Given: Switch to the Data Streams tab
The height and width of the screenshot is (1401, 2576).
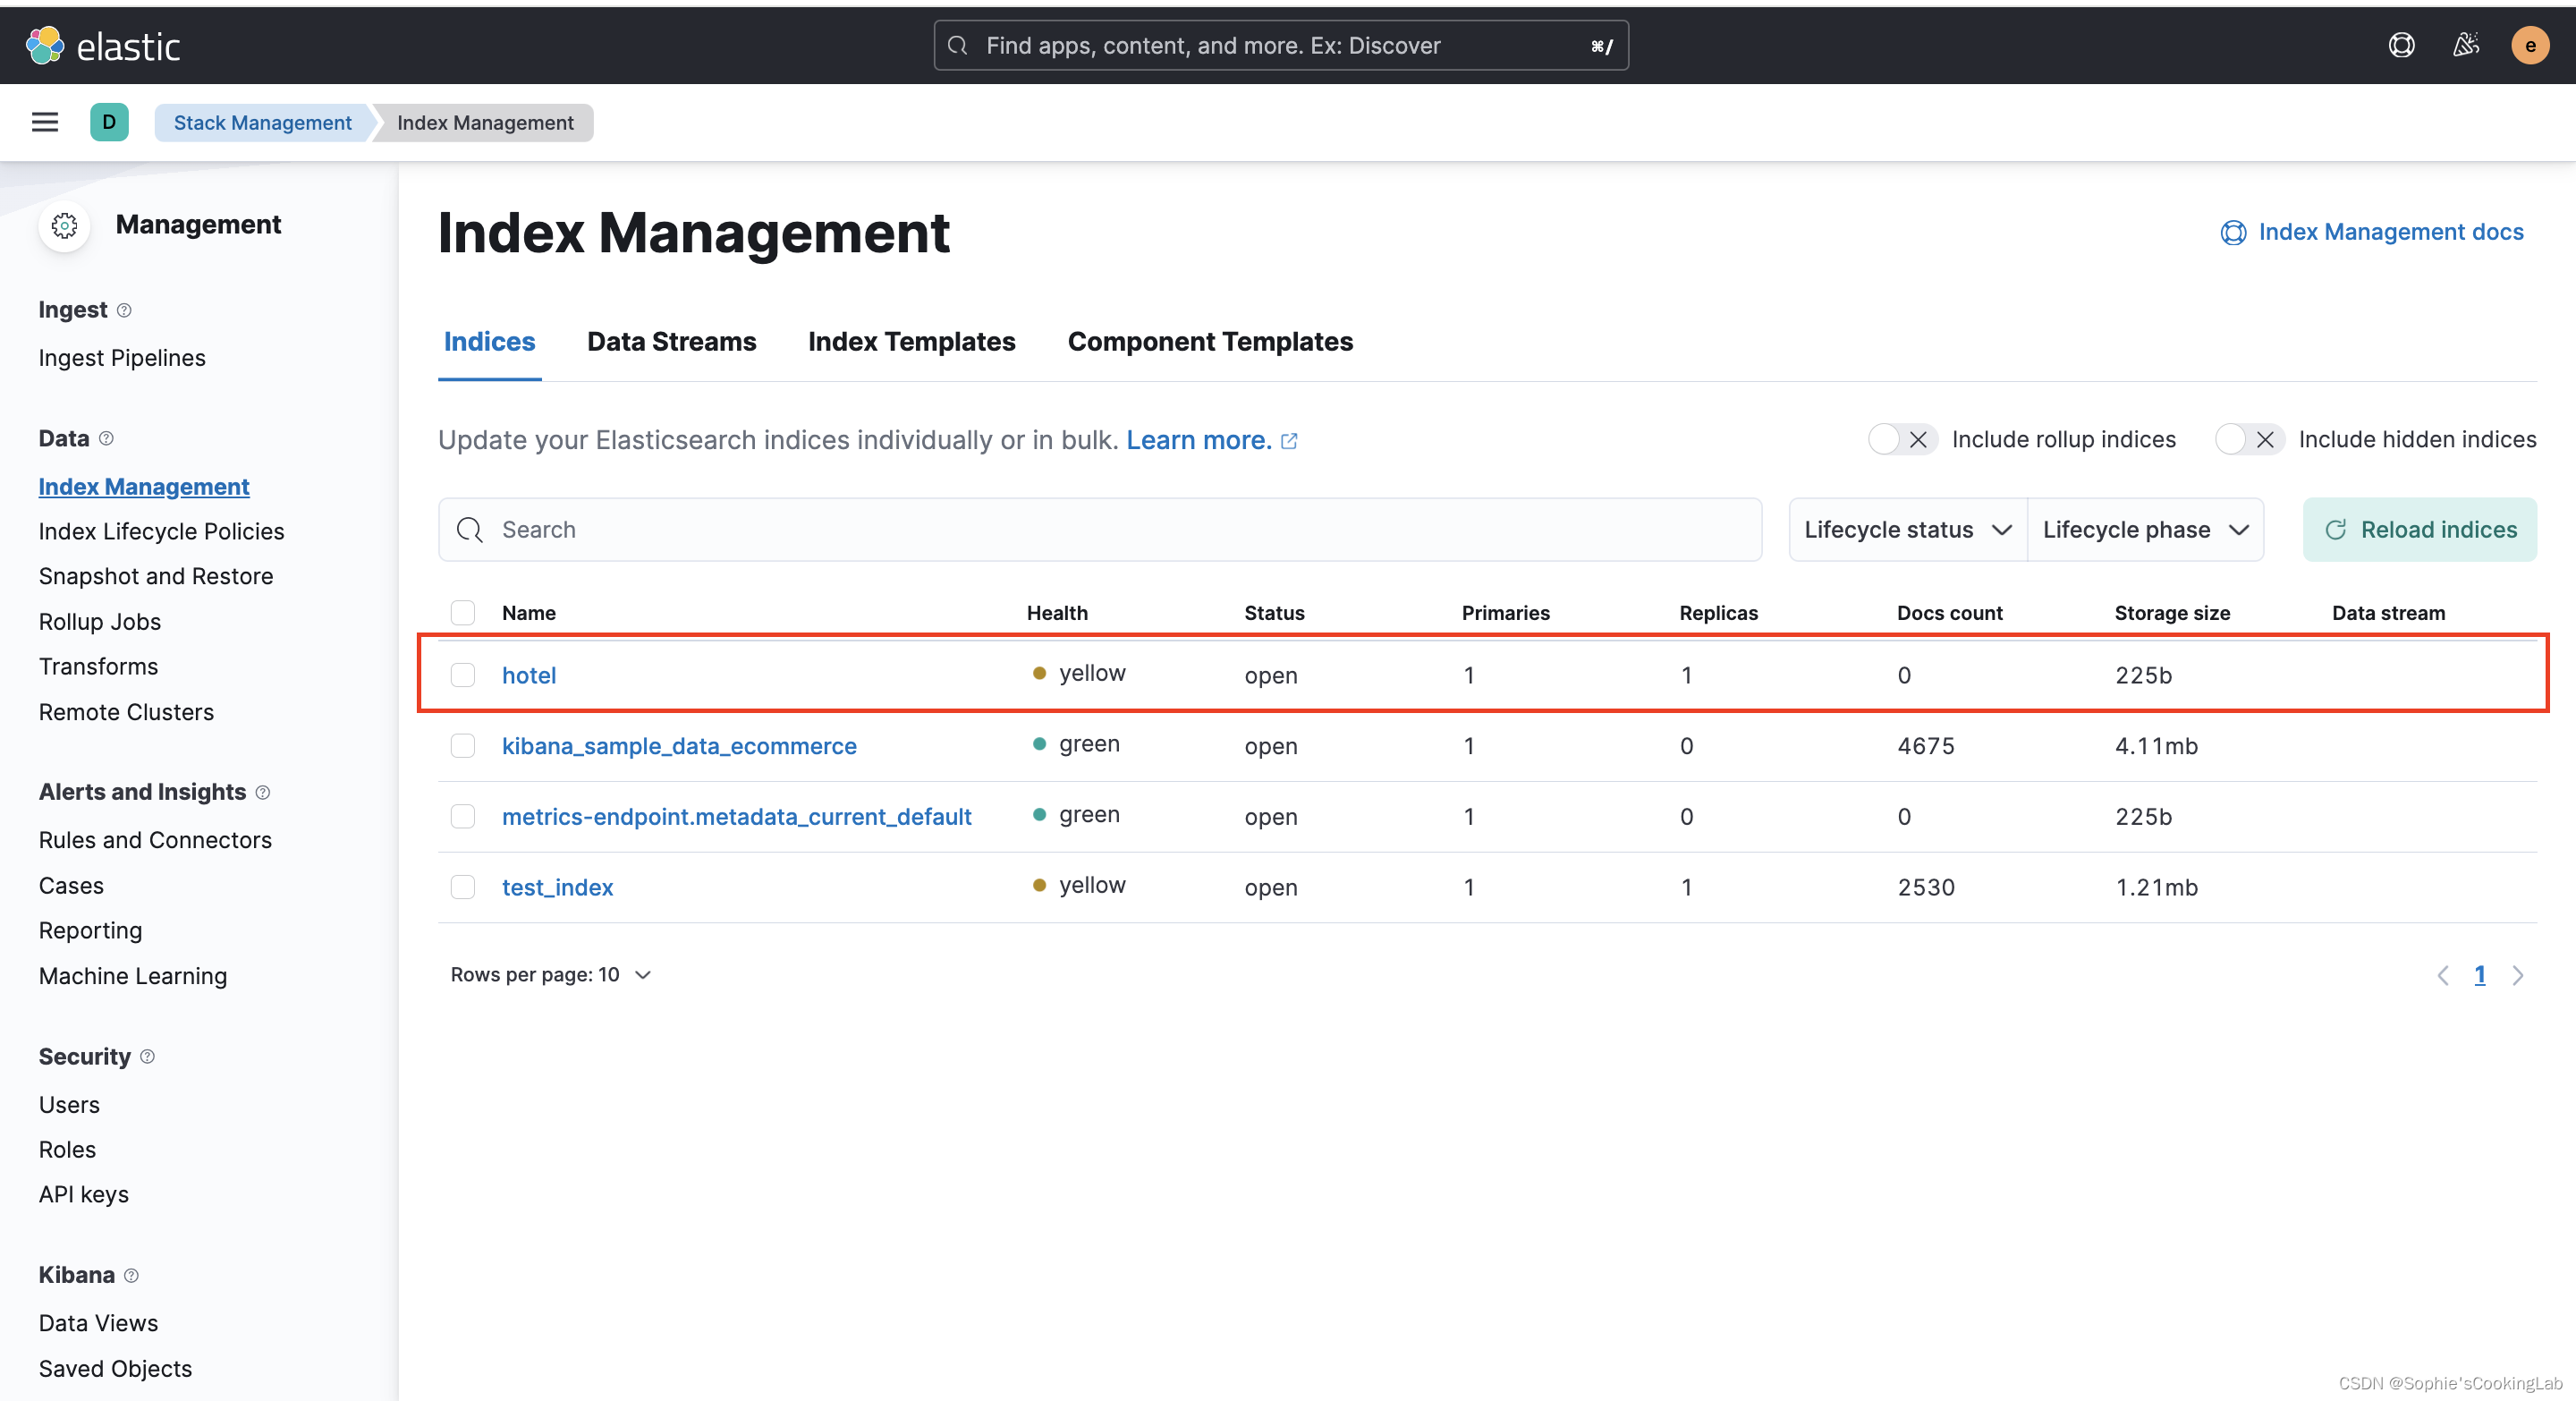Looking at the screenshot, I should [672, 341].
